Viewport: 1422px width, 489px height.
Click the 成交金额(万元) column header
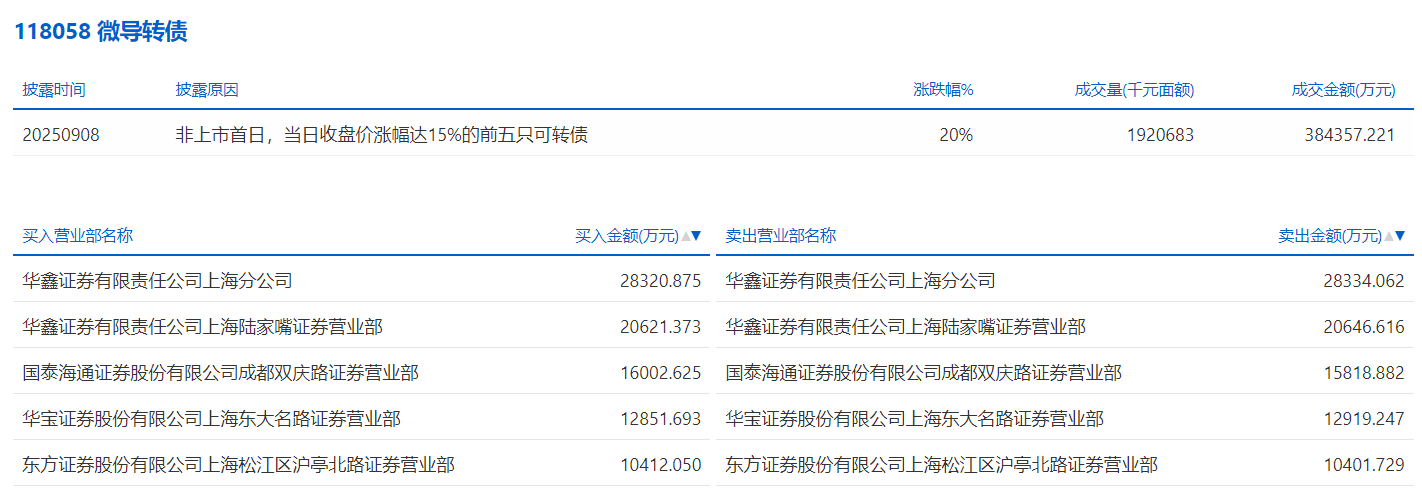tap(1342, 90)
